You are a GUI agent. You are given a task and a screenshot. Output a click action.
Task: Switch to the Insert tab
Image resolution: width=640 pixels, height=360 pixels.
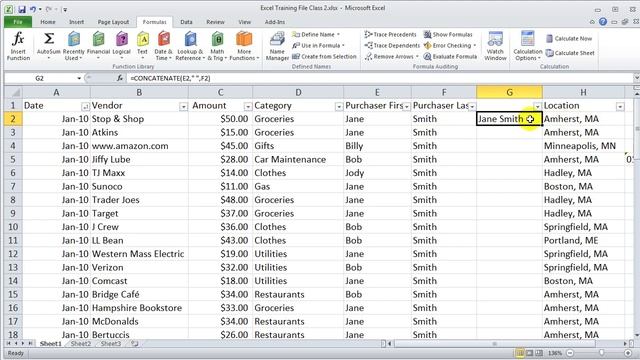[76, 22]
